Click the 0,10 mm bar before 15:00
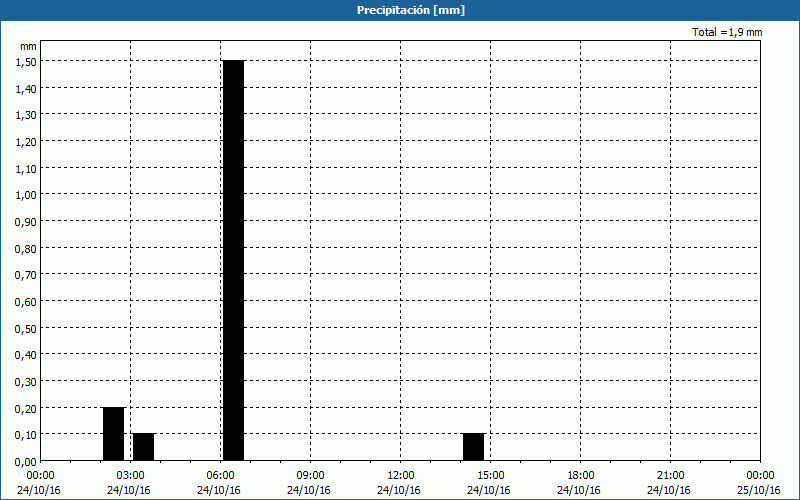Viewport: 800px width, 500px height. 473,447
